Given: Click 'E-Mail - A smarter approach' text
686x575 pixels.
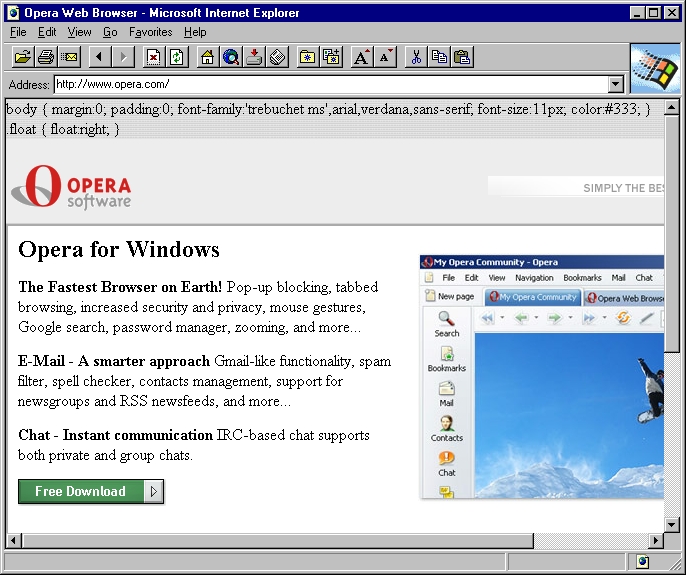Looking at the screenshot, I should [x=114, y=361].
